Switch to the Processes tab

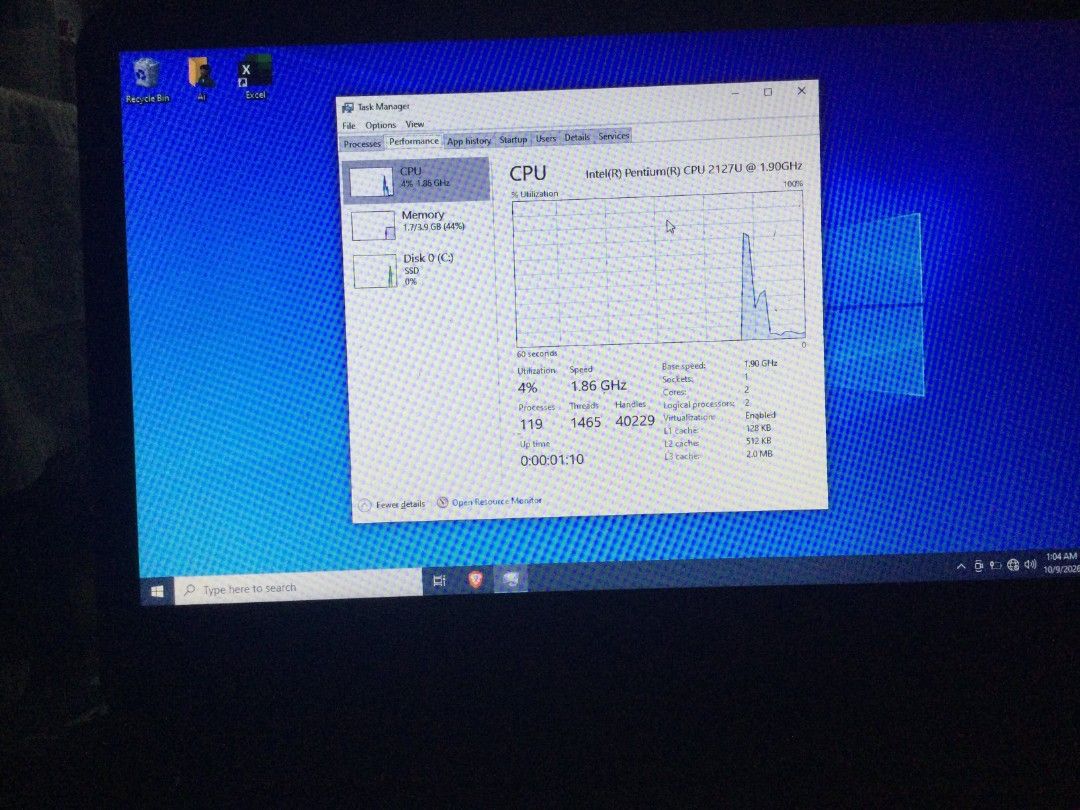(362, 143)
